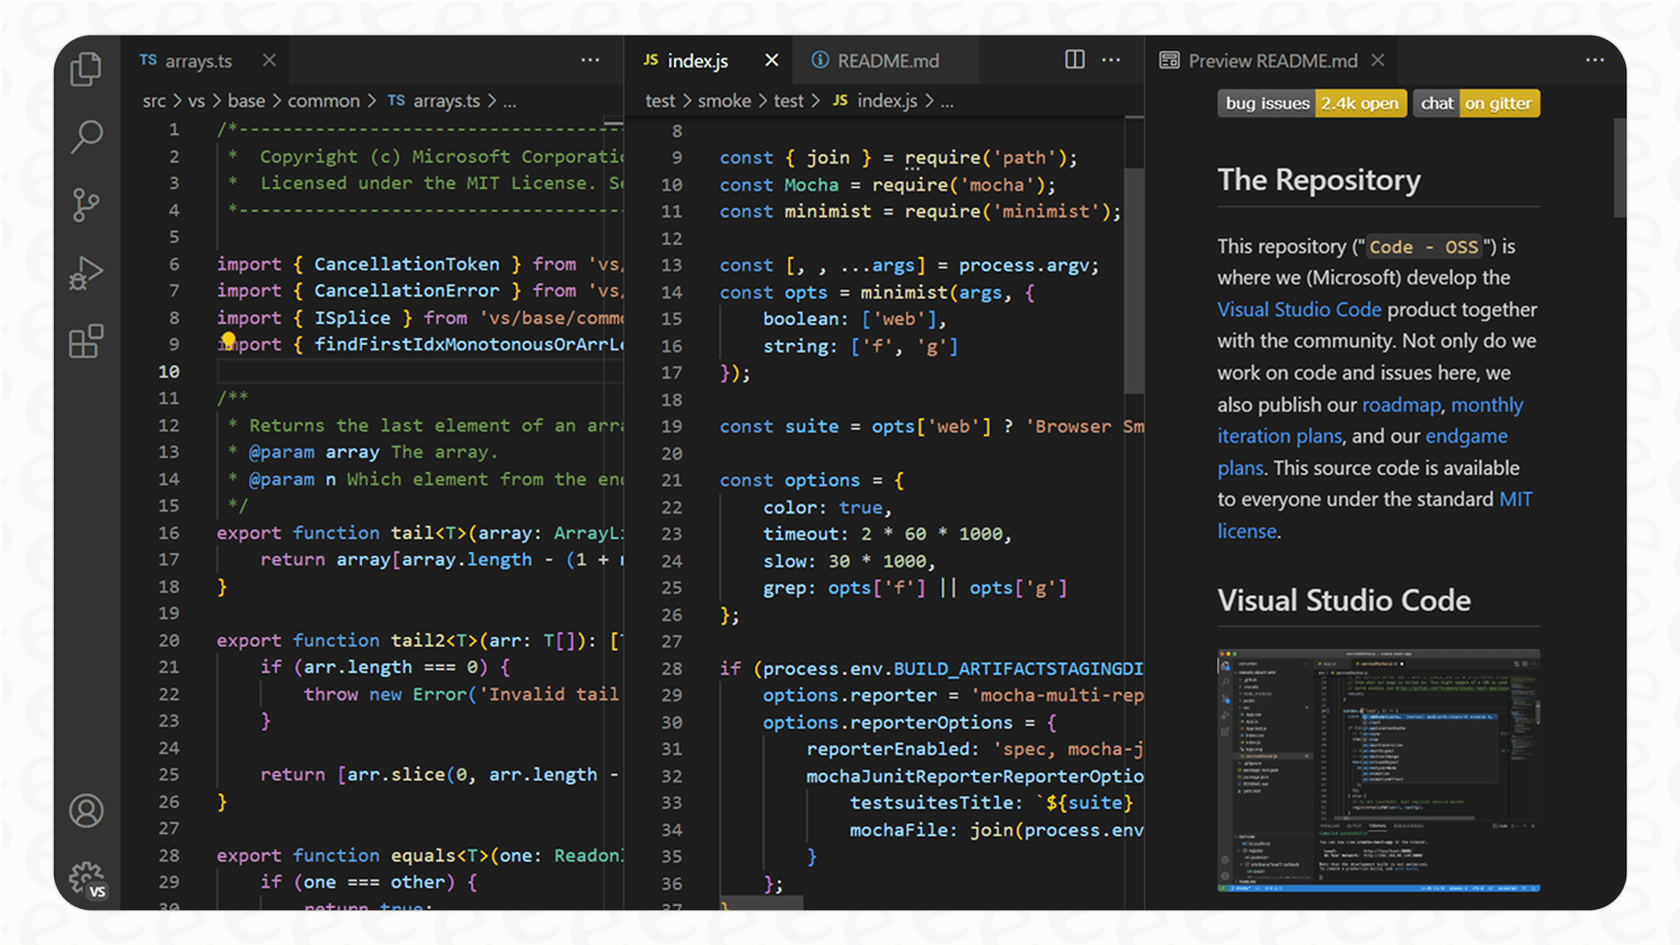Switch to the arrays.ts tab

(x=197, y=60)
